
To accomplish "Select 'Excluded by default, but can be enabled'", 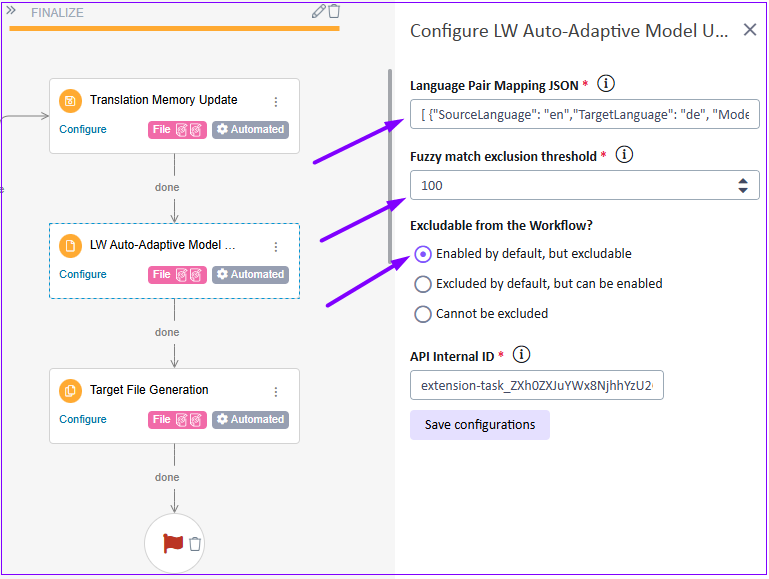I will pyautogui.click(x=423, y=284).
